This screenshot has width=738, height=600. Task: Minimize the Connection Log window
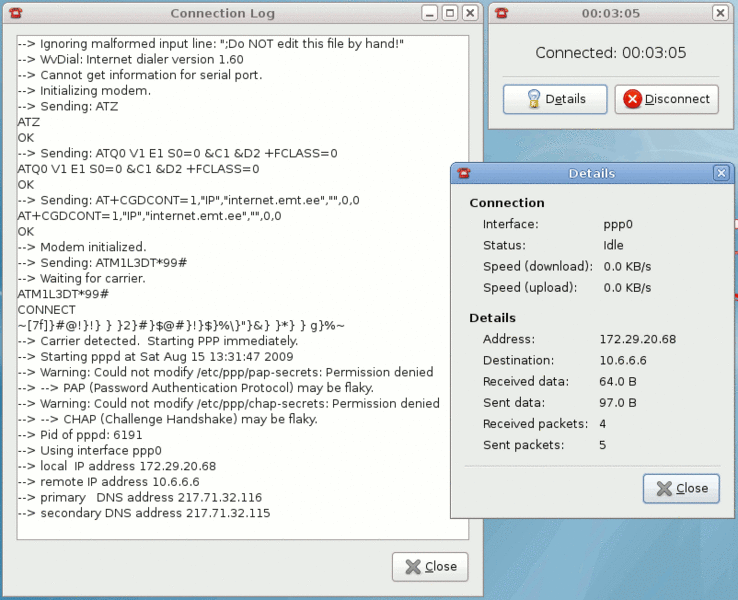tap(429, 13)
